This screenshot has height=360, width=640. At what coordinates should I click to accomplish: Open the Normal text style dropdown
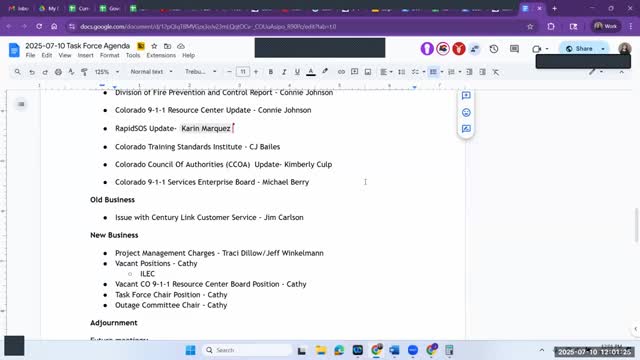click(151, 72)
